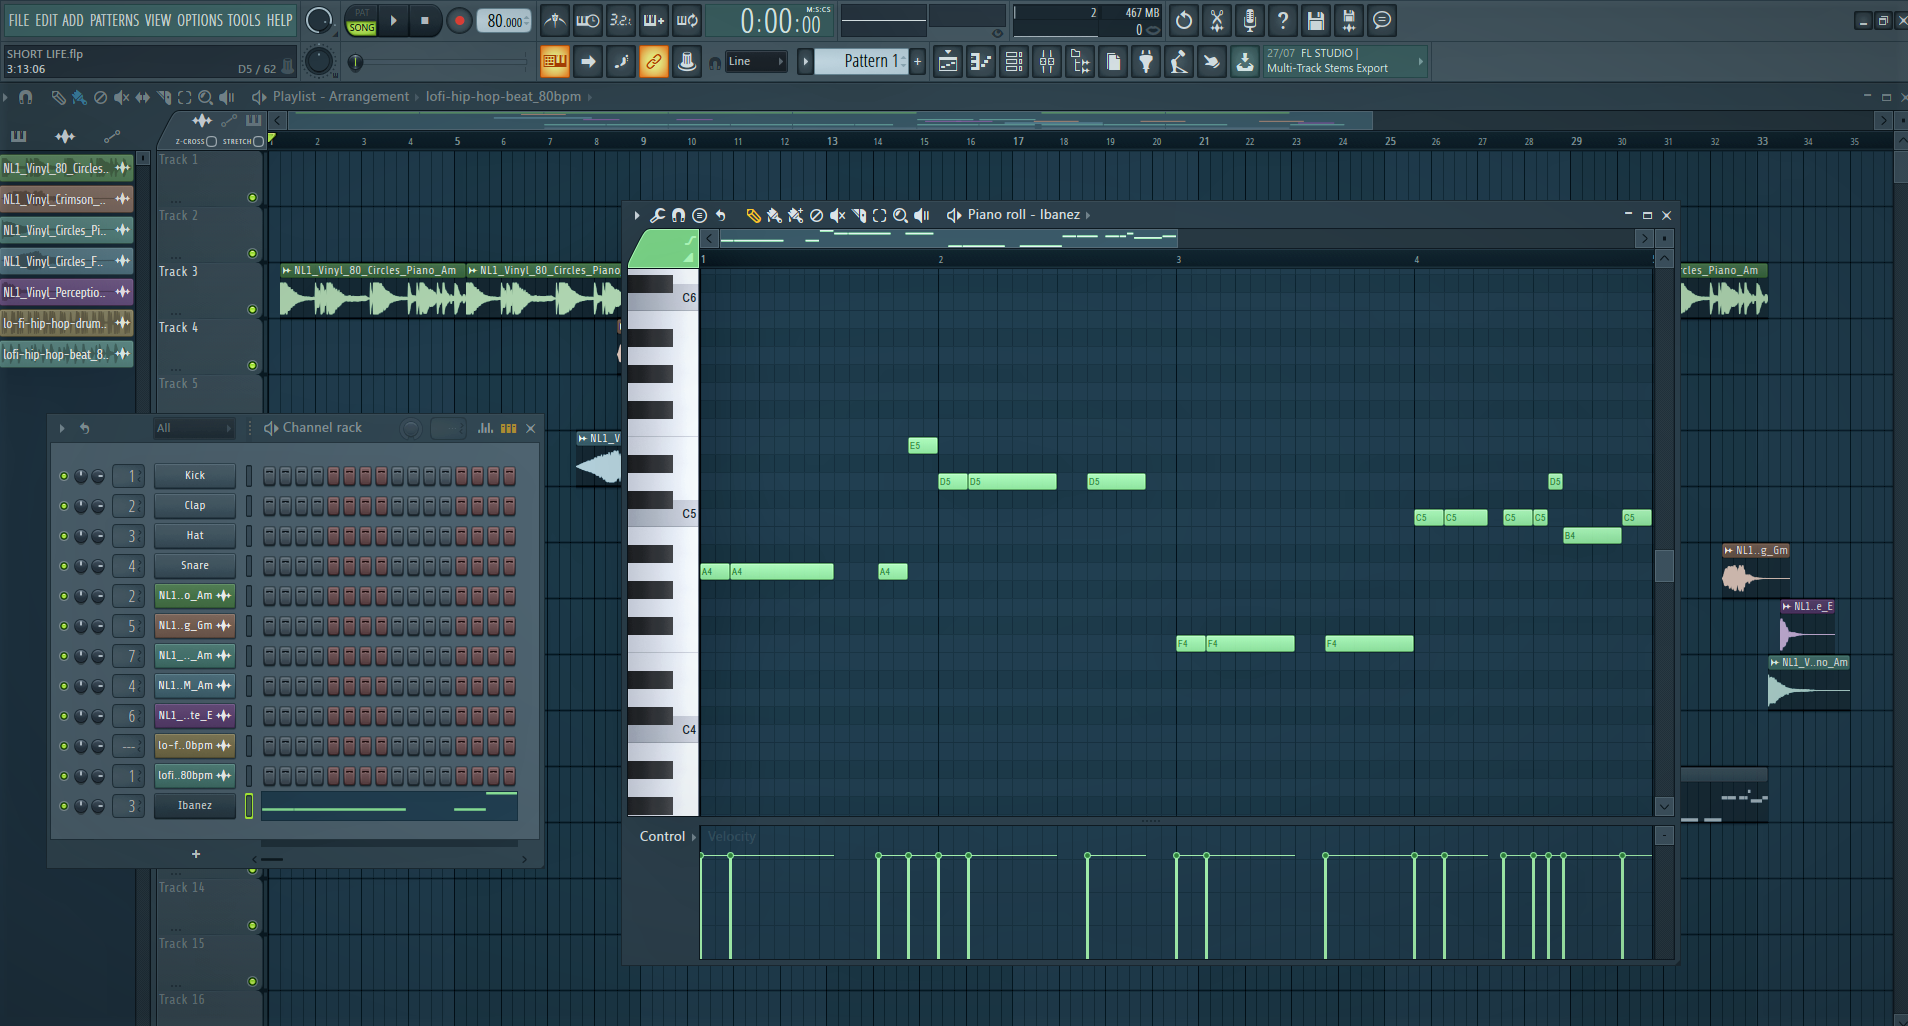
Task: Mute playlist Track 3
Action: coord(252,310)
